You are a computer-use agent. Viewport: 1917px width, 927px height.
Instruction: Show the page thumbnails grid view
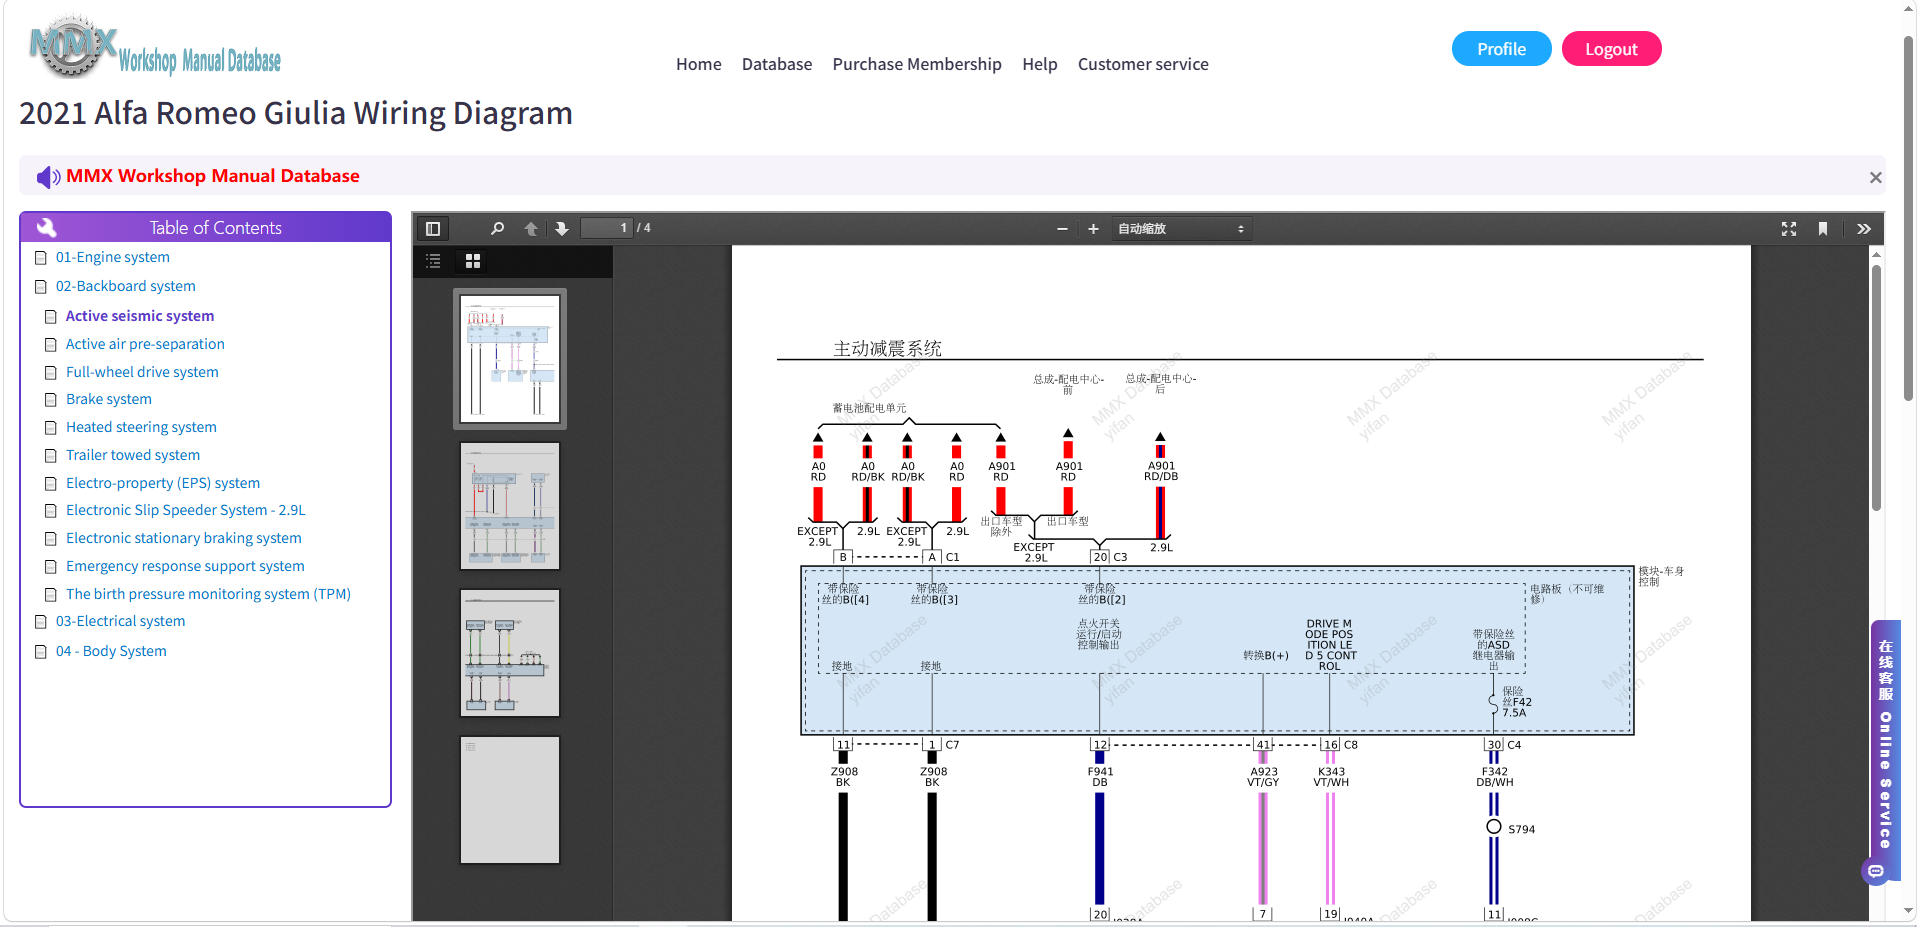point(473,261)
